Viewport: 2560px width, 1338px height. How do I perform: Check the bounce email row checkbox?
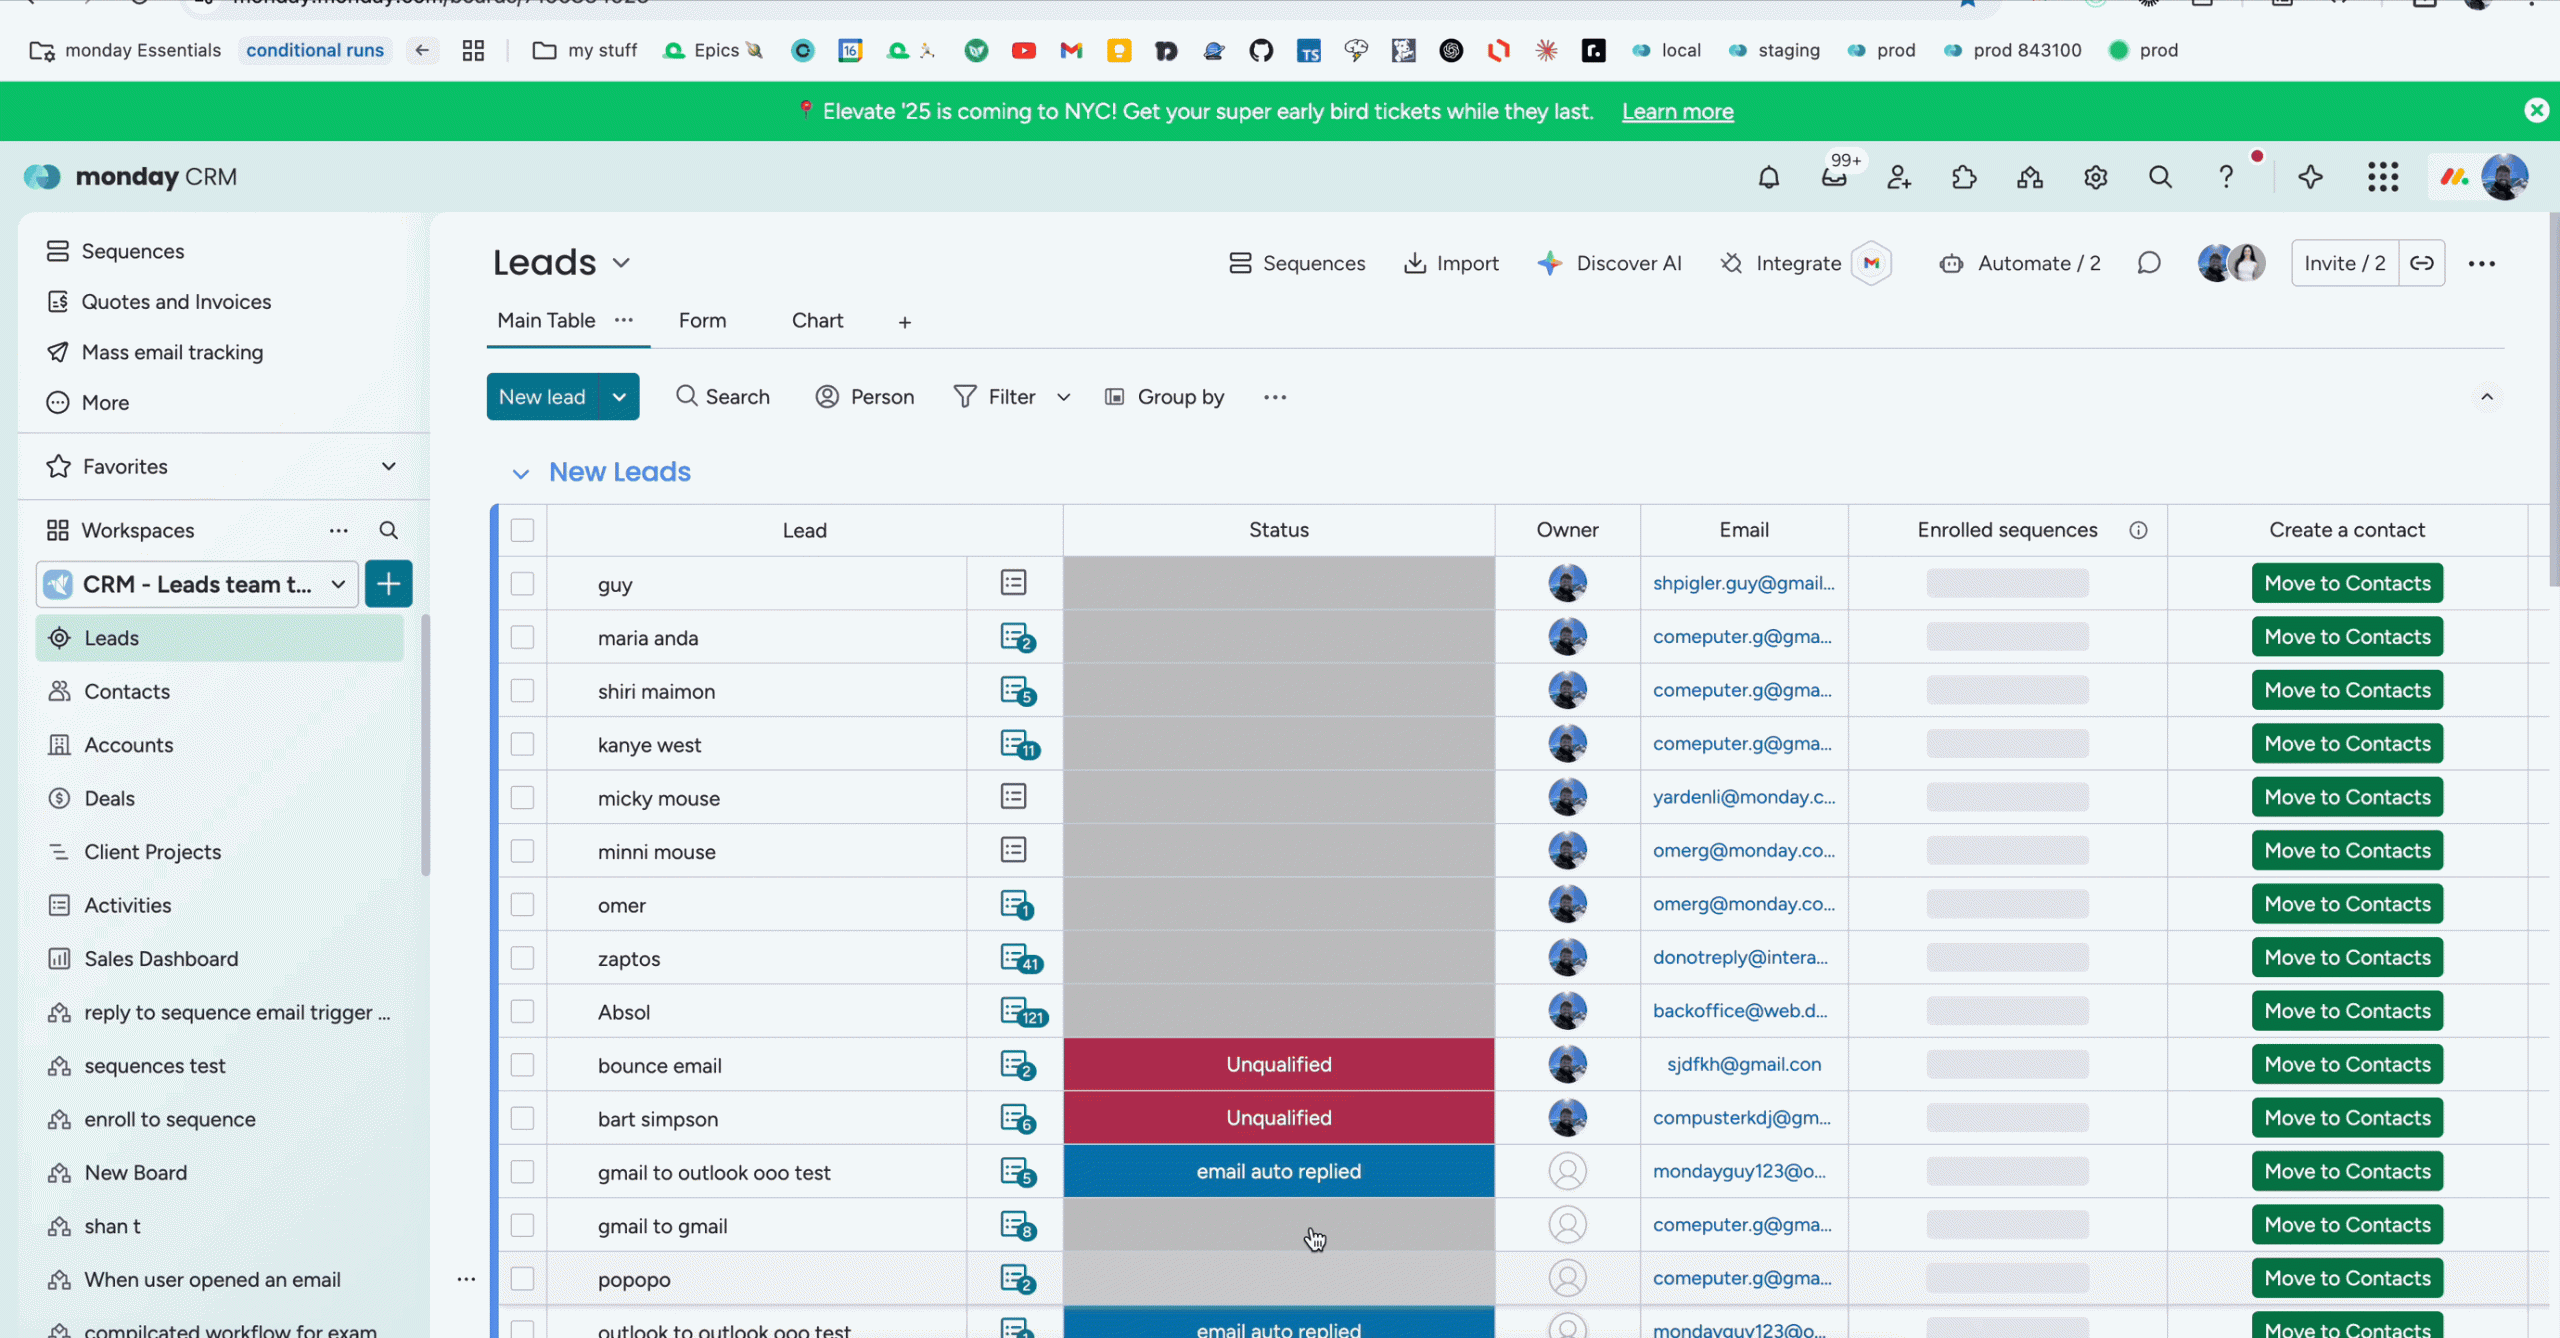click(x=522, y=1065)
